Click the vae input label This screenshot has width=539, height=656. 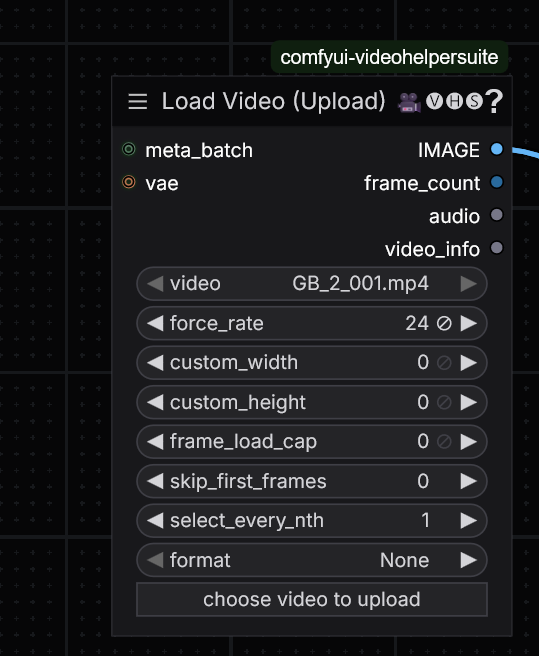coord(162,184)
